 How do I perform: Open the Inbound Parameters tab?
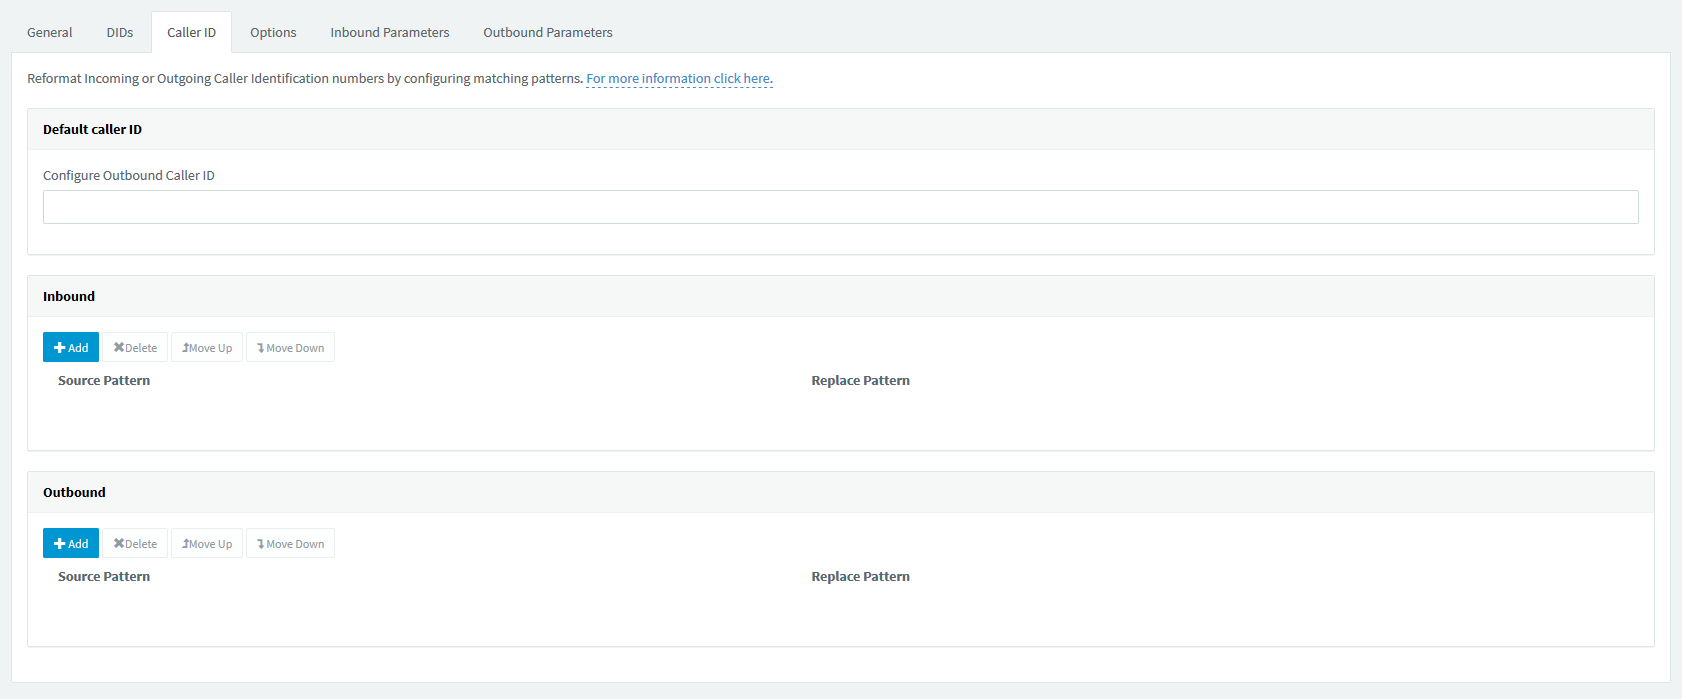pos(390,32)
